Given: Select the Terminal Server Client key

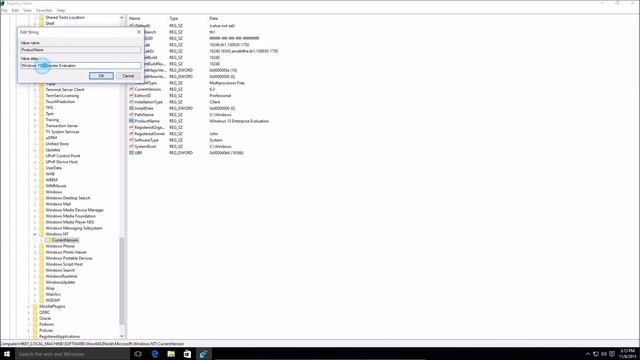Looking at the screenshot, I should tap(65, 89).
